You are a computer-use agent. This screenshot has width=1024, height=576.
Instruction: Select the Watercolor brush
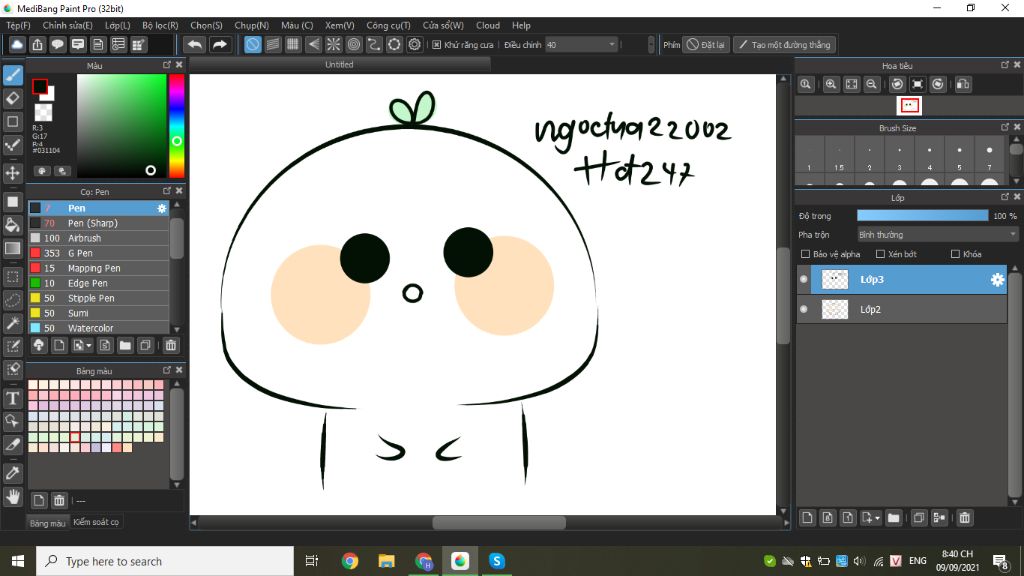coord(99,328)
